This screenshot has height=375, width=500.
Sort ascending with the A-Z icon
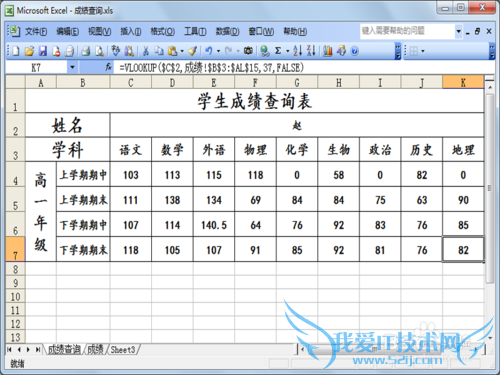[298, 51]
